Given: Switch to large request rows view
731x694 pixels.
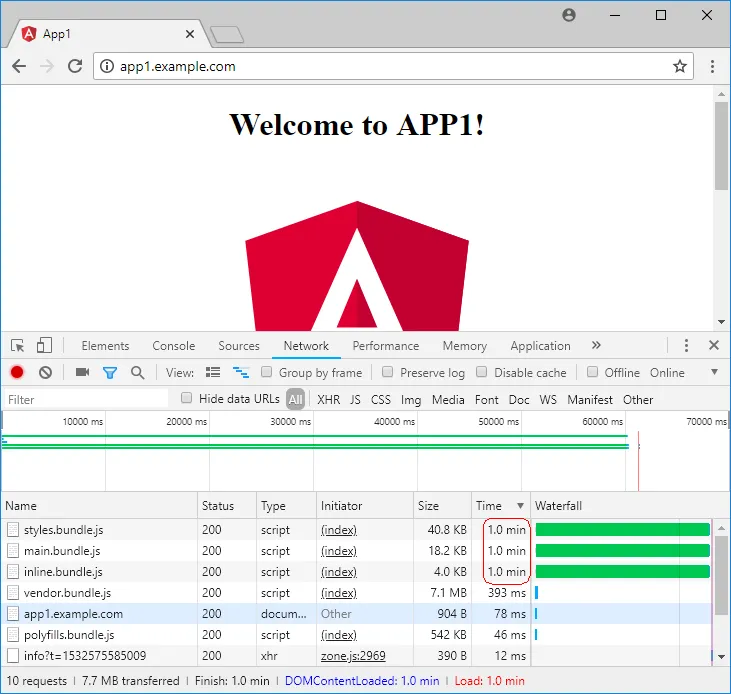Looking at the screenshot, I should [213, 372].
